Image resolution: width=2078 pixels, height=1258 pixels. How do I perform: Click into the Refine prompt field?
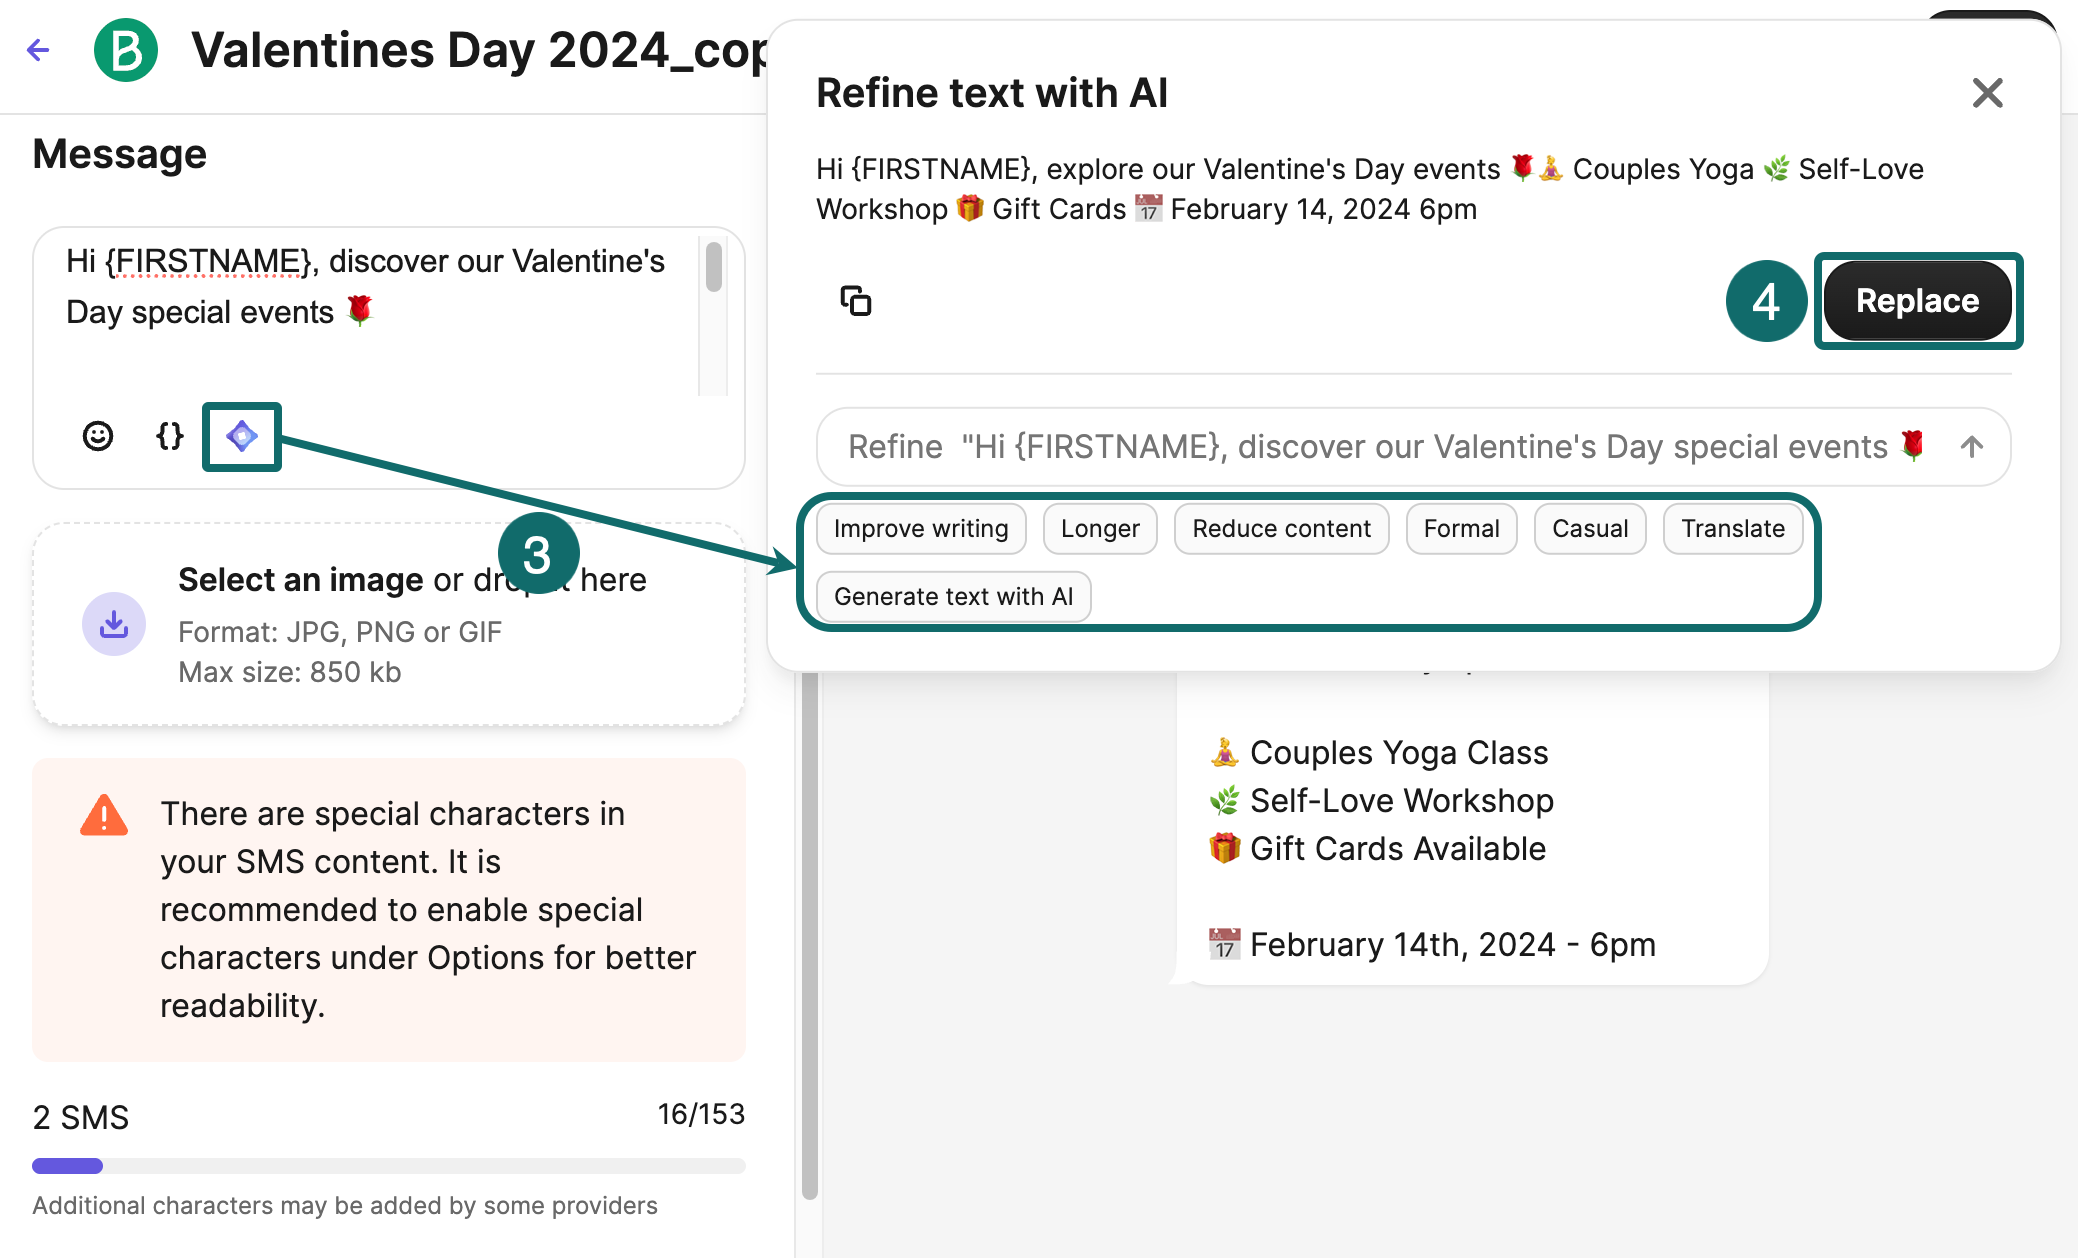1380,447
